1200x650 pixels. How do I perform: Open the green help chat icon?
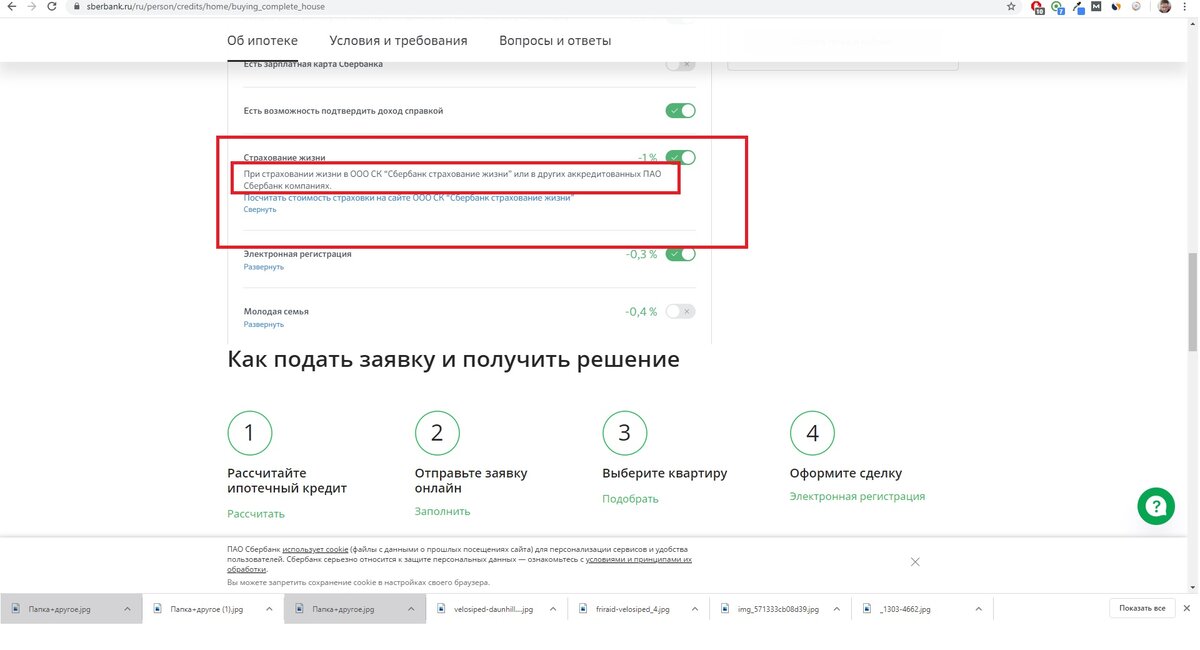[1156, 506]
